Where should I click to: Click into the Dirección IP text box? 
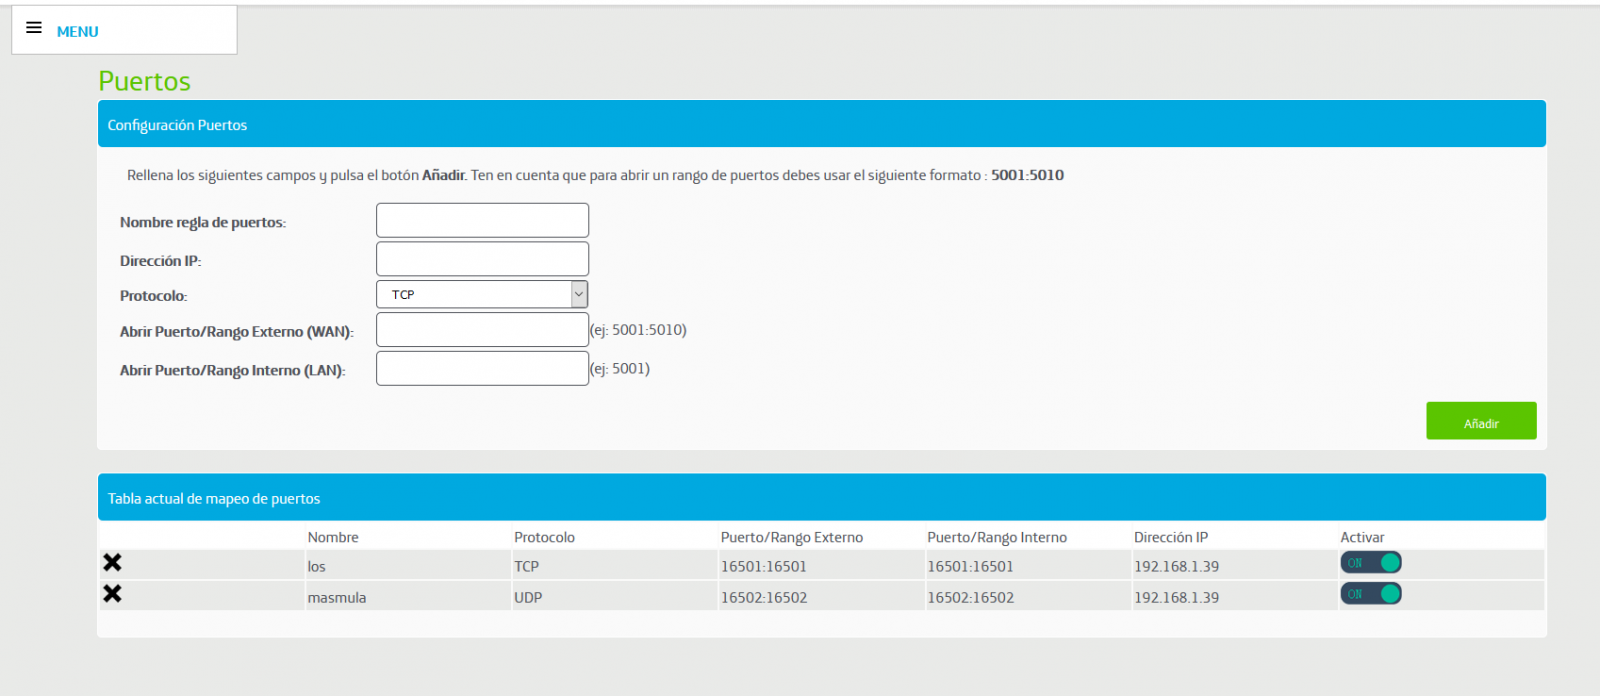click(x=482, y=259)
